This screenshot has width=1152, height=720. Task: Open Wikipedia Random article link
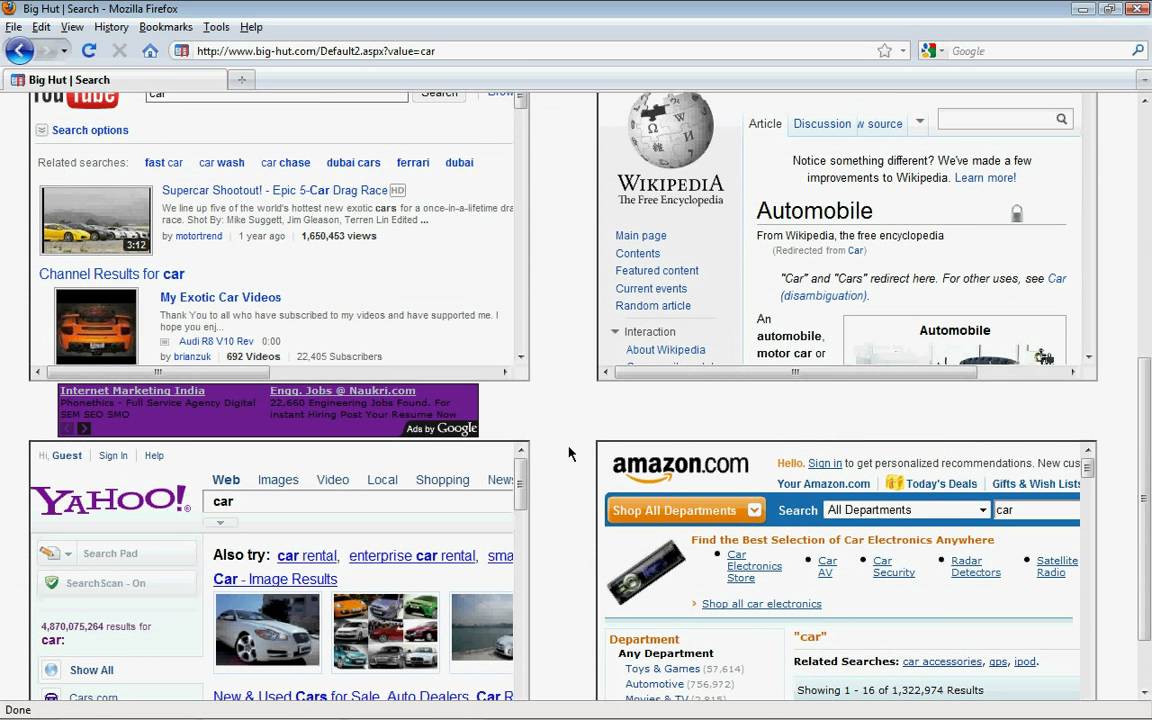652,306
